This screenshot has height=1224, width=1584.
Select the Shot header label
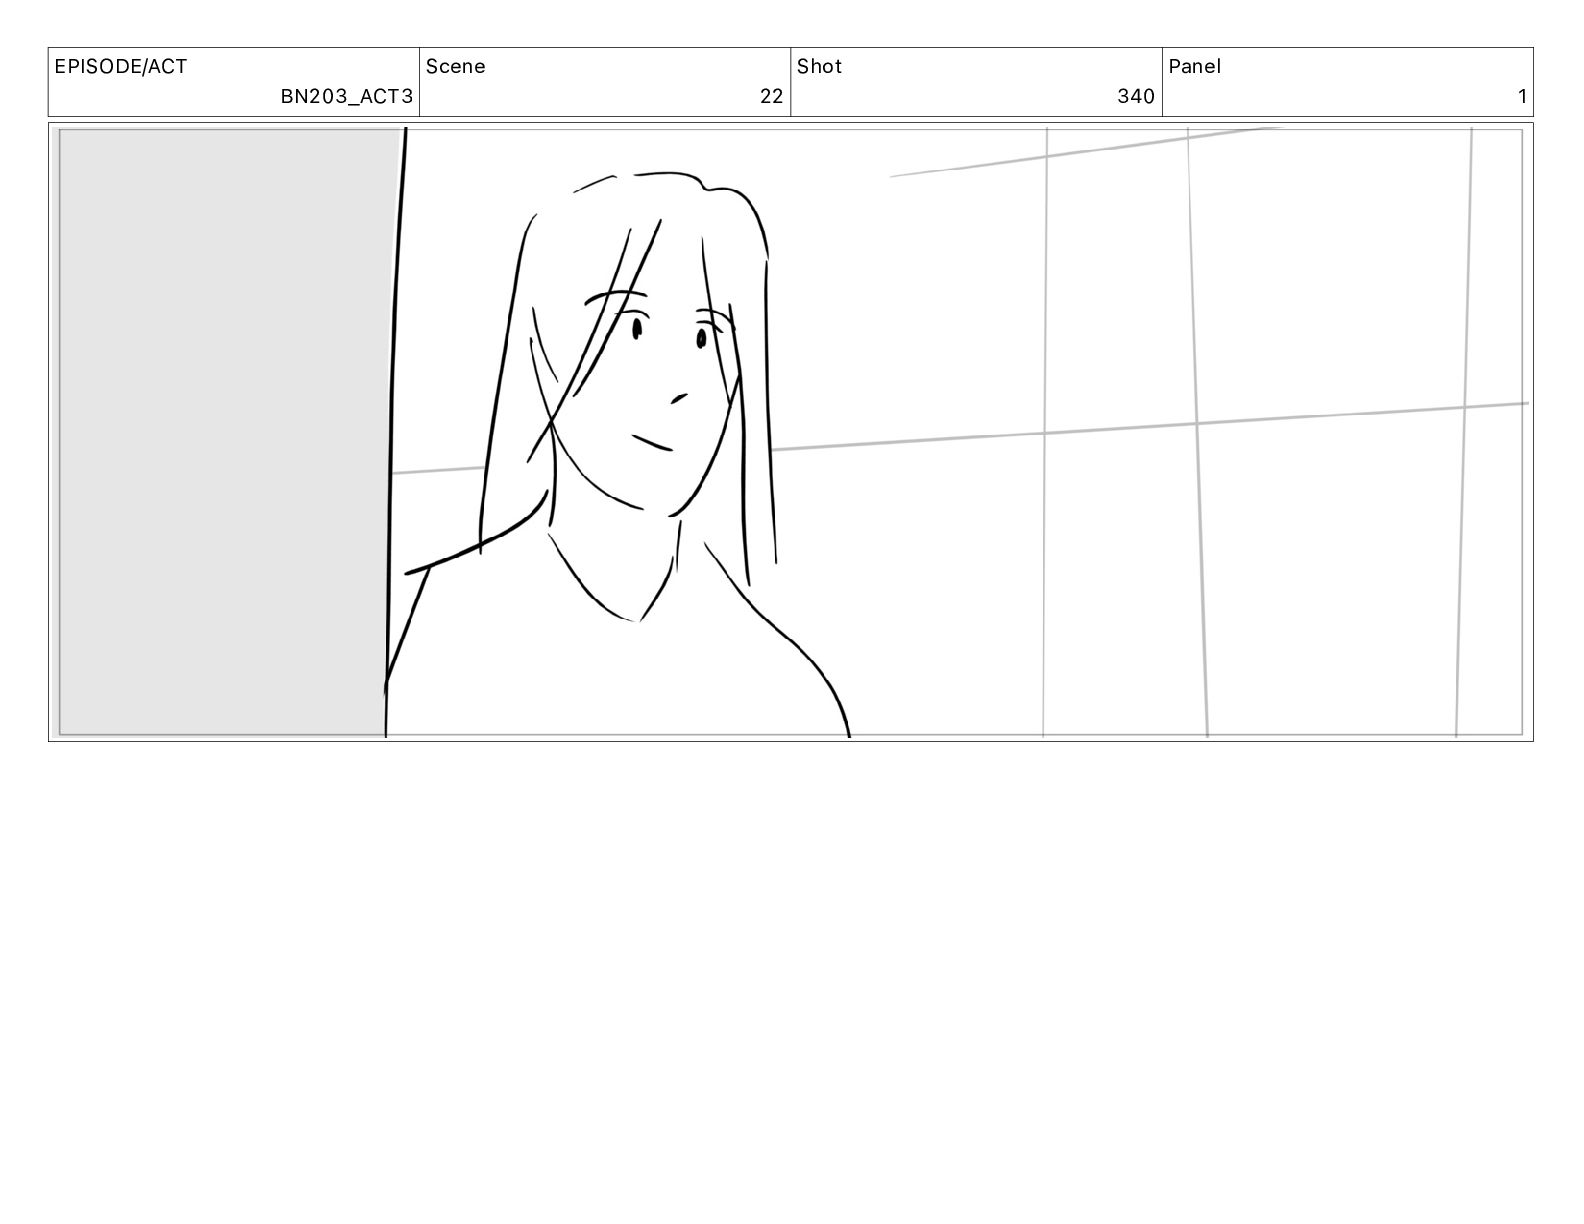[x=819, y=67]
